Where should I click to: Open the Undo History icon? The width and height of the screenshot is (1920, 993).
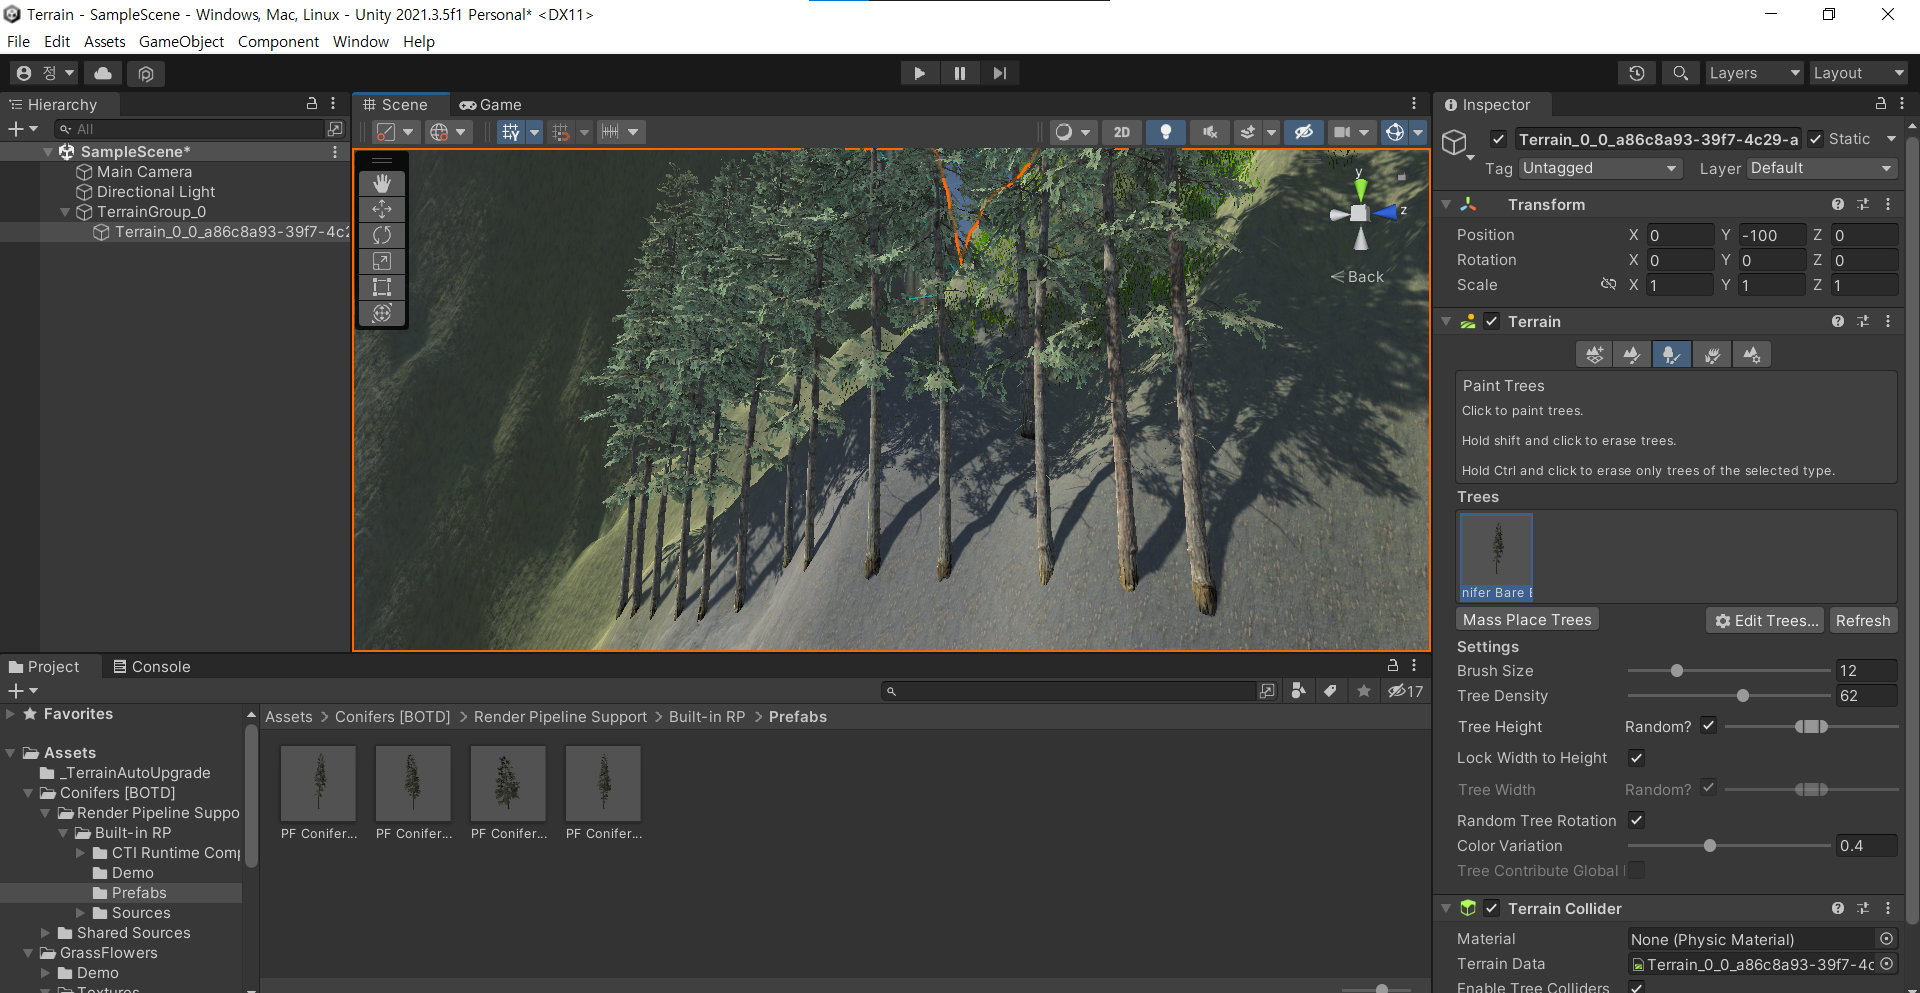pos(1636,73)
